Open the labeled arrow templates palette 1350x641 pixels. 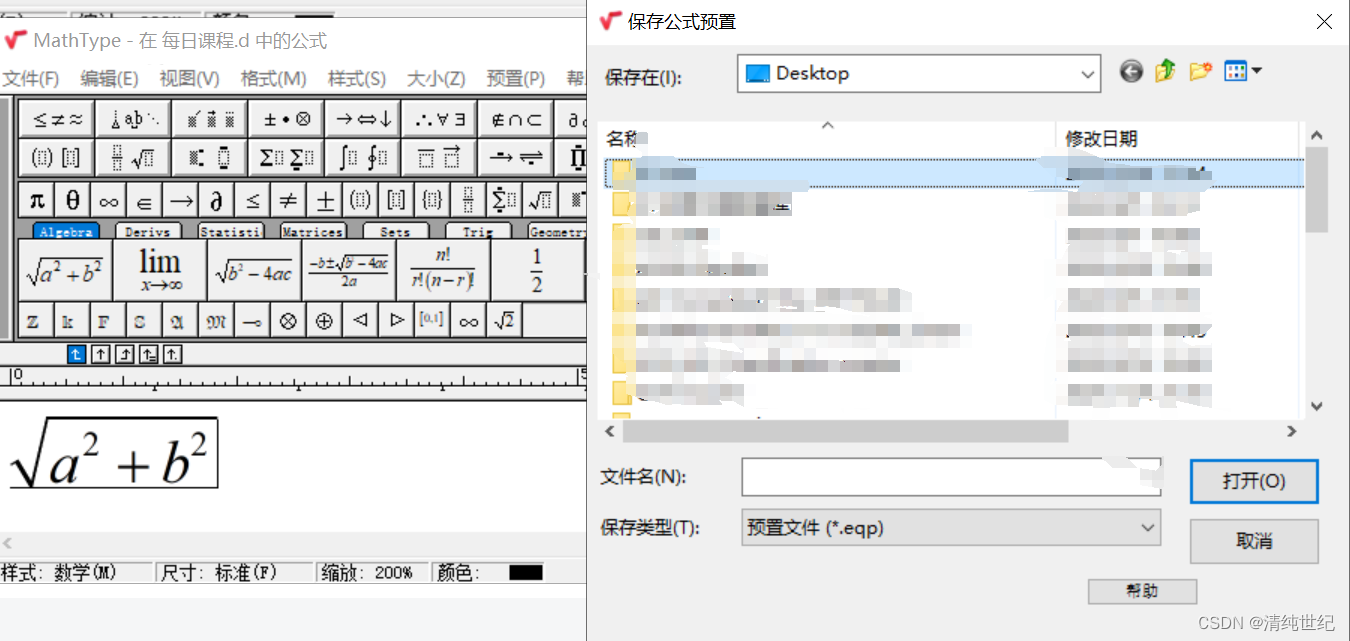point(516,157)
